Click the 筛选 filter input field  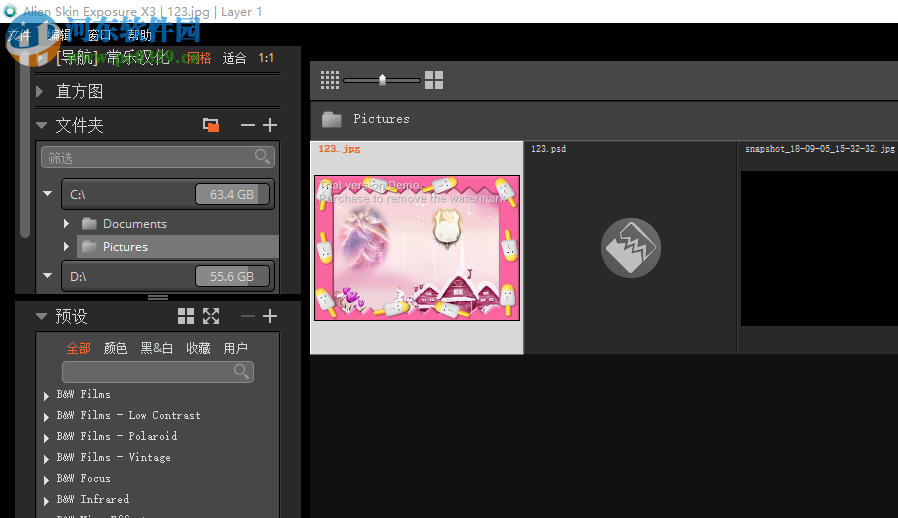coord(157,157)
